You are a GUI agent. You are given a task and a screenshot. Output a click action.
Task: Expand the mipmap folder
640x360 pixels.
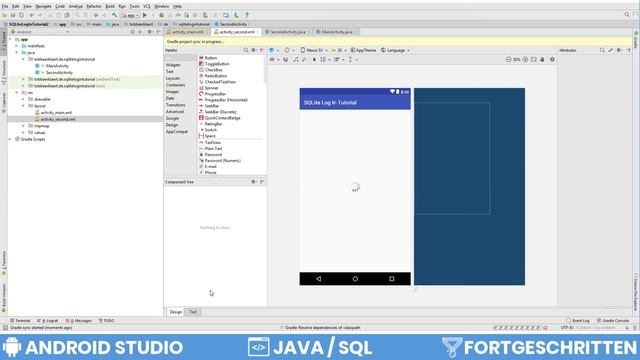[x=23, y=126]
